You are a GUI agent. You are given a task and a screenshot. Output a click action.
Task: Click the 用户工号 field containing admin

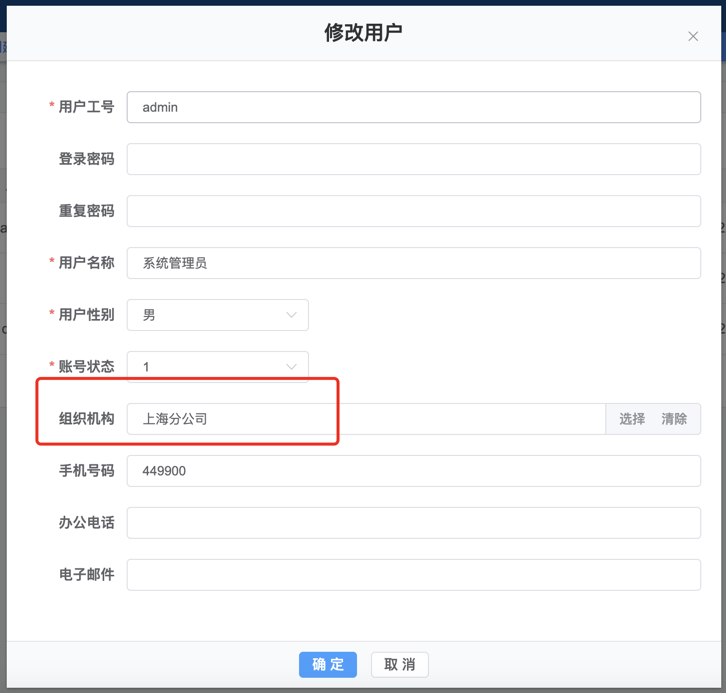coord(413,107)
